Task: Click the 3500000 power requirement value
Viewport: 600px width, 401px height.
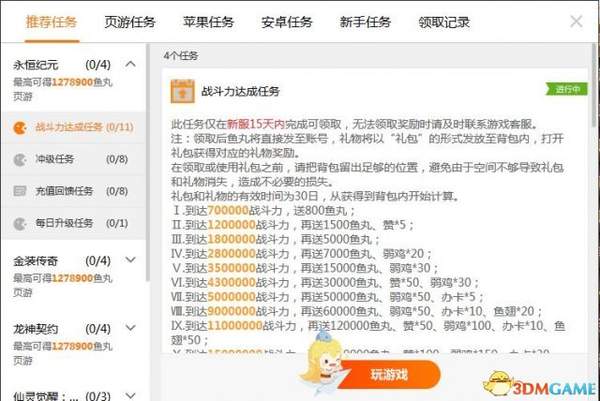Action: point(231,268)
